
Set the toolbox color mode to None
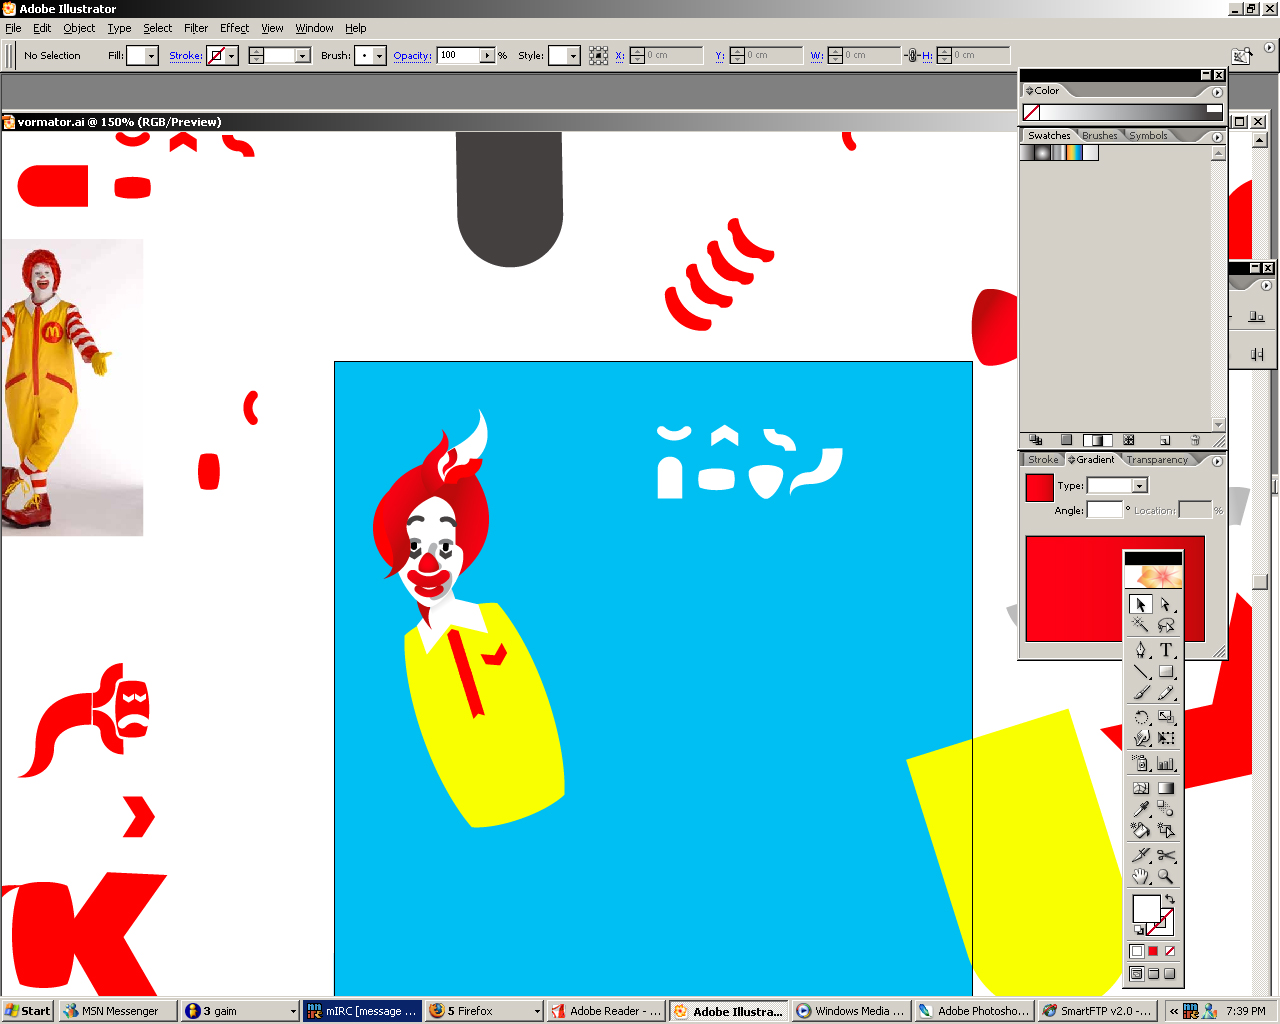tap(1169, 951)
